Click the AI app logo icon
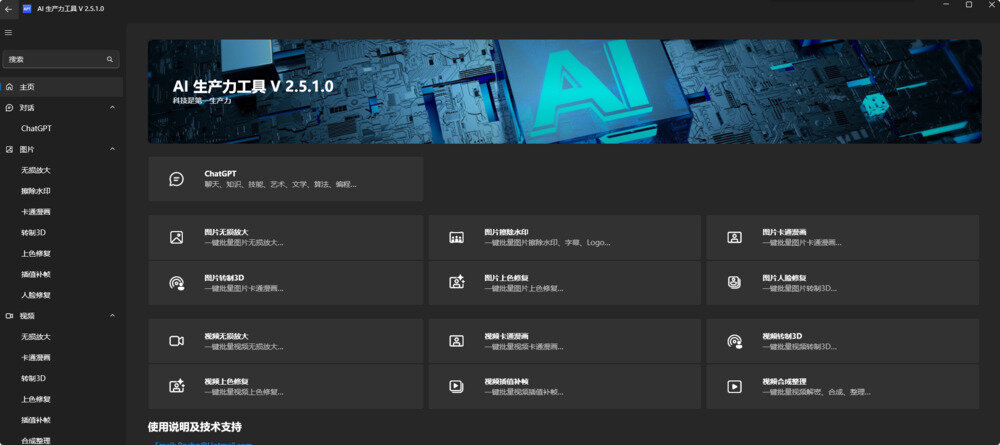This screenshot has height=445, width=1000. tap(27, 9)
